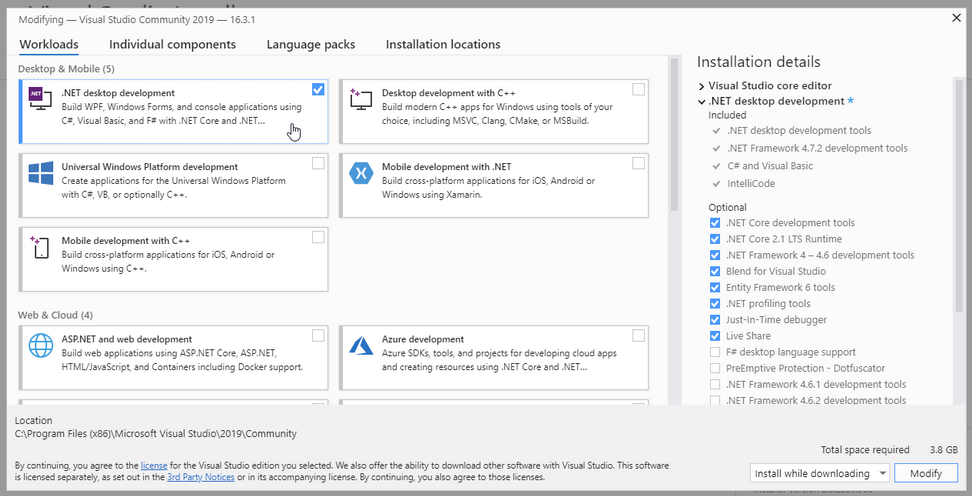This screenshot has height=496, width=972.
Task: Open the Install while downloading dropdown
Action: [820, 474]
